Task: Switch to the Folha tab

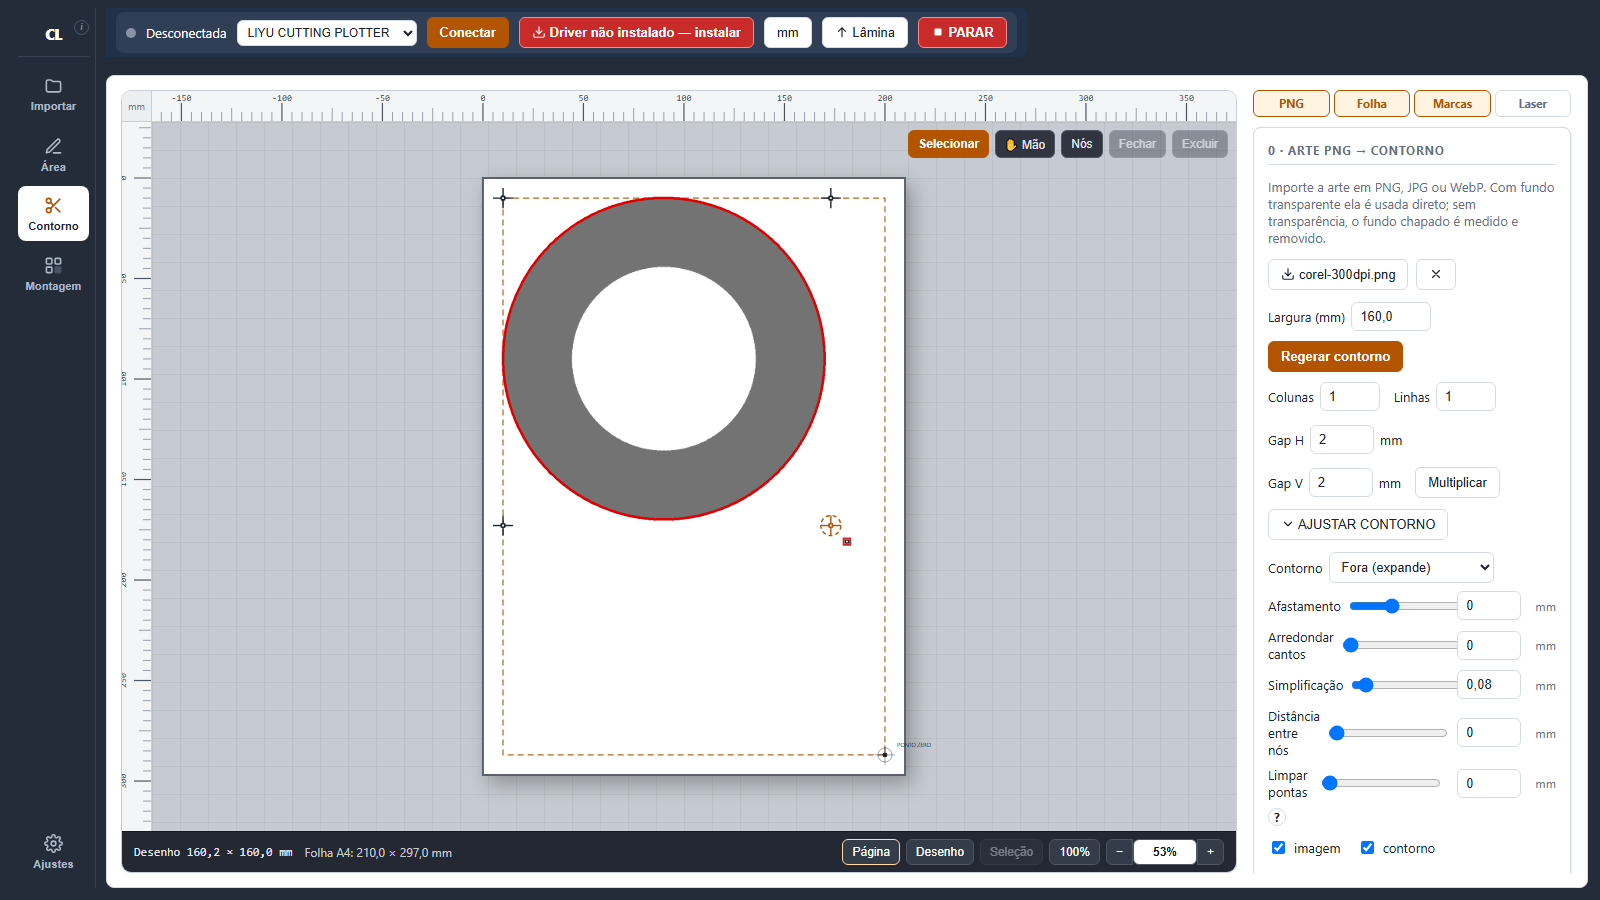Action: click(x=1372, y=104)
